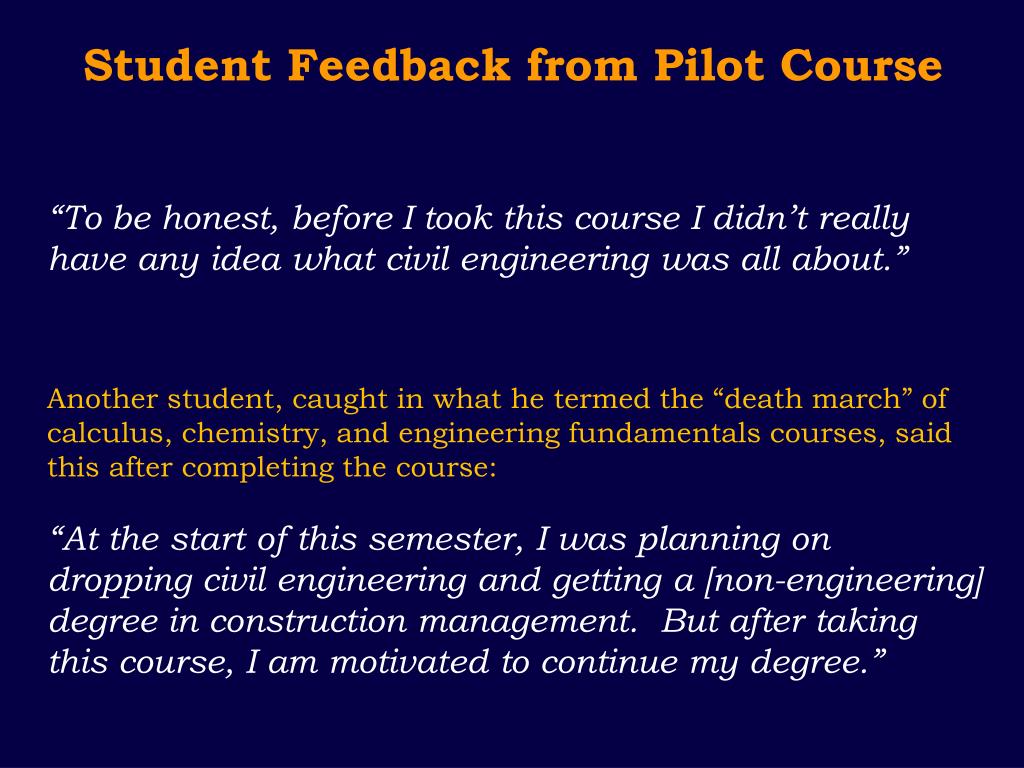The image size is (1024, 768).
Task: Click the orange paragraph beginning "Another student"
Action: pyautogui.click(x=499, y=433)
